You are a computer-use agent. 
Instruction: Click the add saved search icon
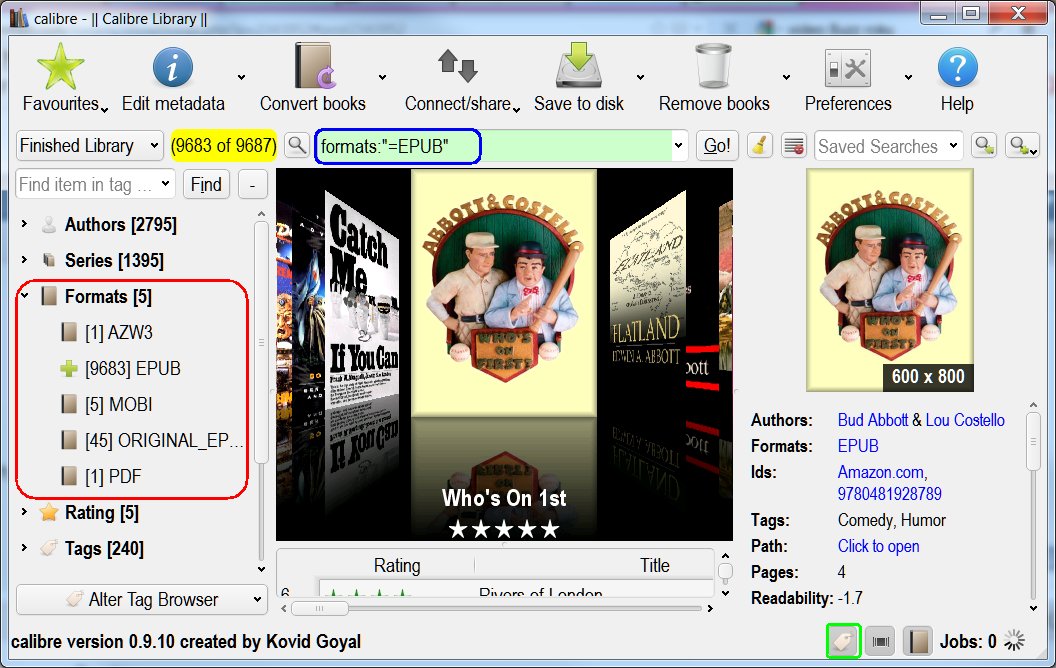[x=985, y=145]
